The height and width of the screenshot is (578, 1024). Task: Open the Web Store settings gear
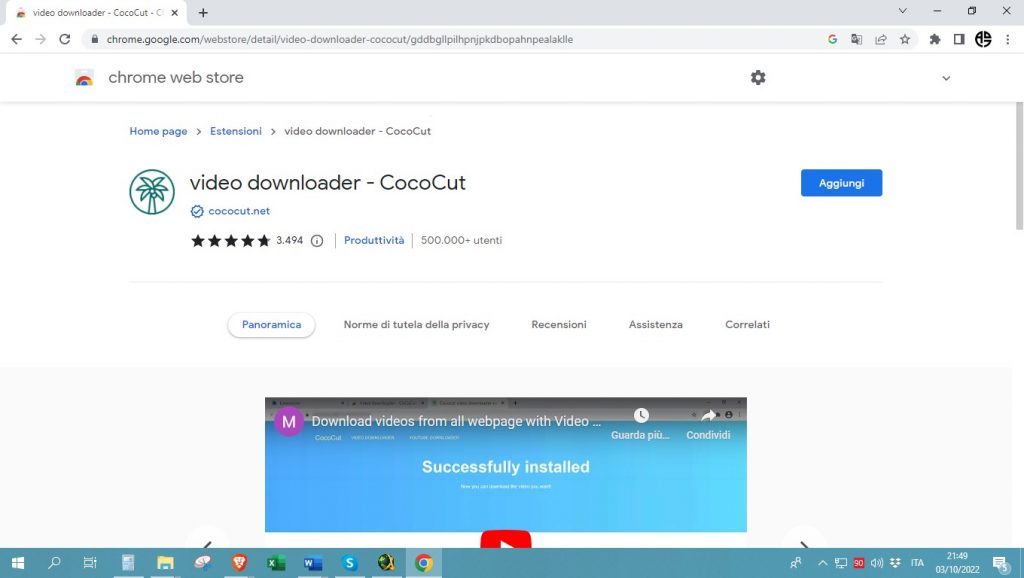(757, 77)
